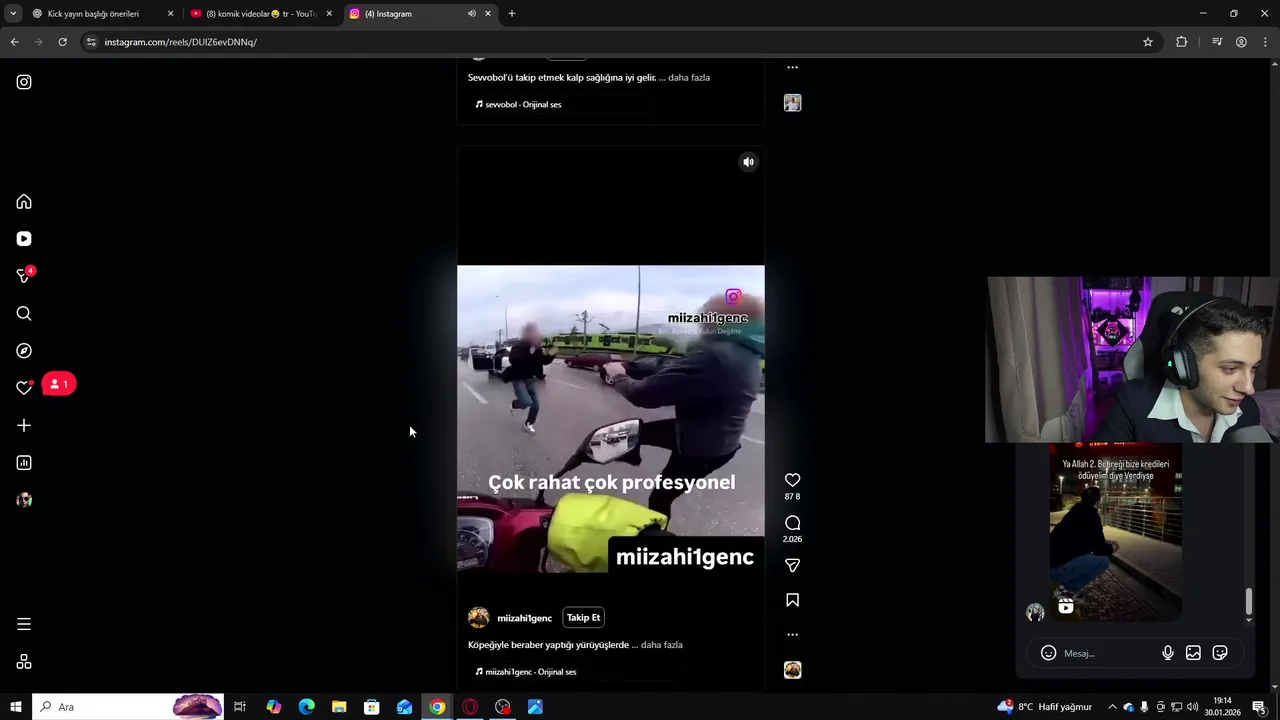
Task: Save the reel with bookmark icon
Action: click(792, 600)
